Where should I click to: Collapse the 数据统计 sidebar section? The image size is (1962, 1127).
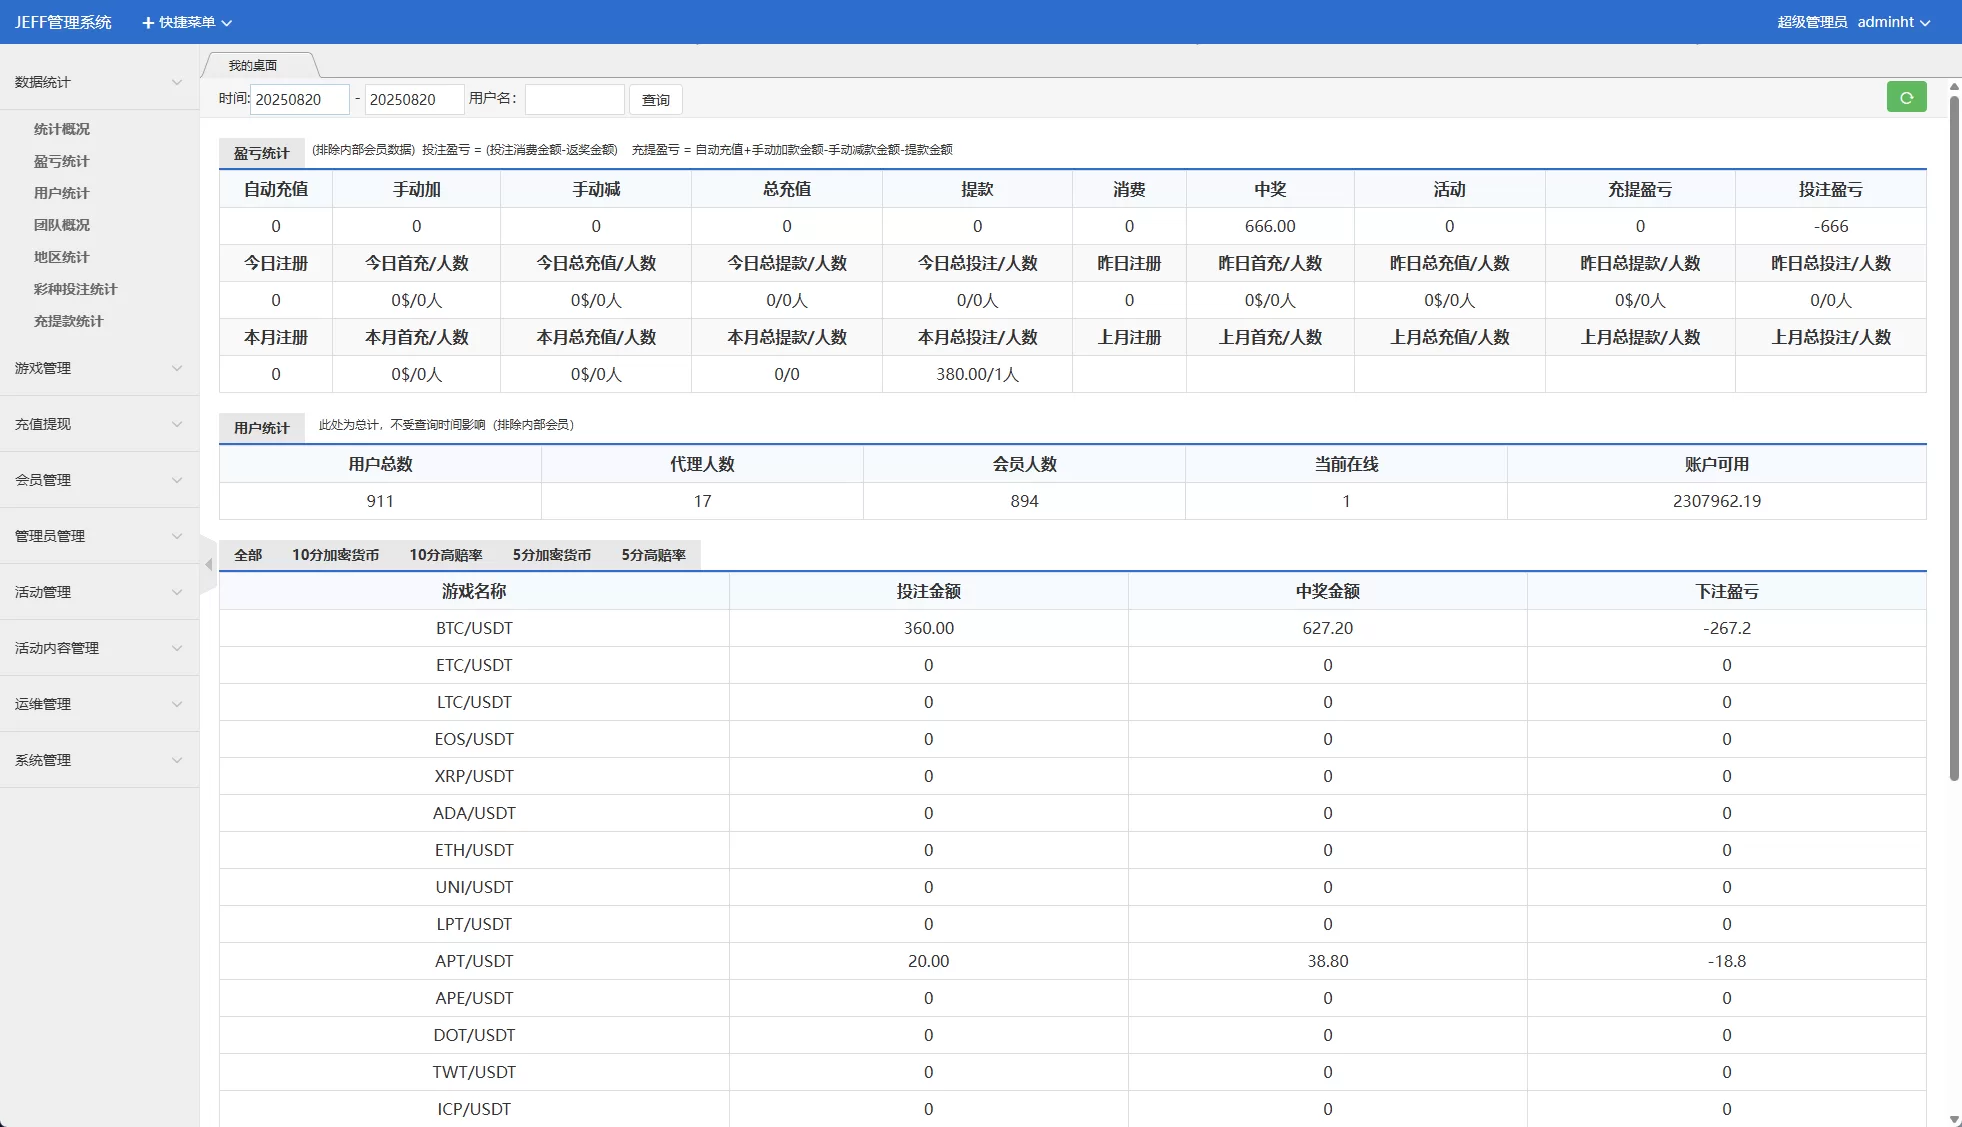97,82
